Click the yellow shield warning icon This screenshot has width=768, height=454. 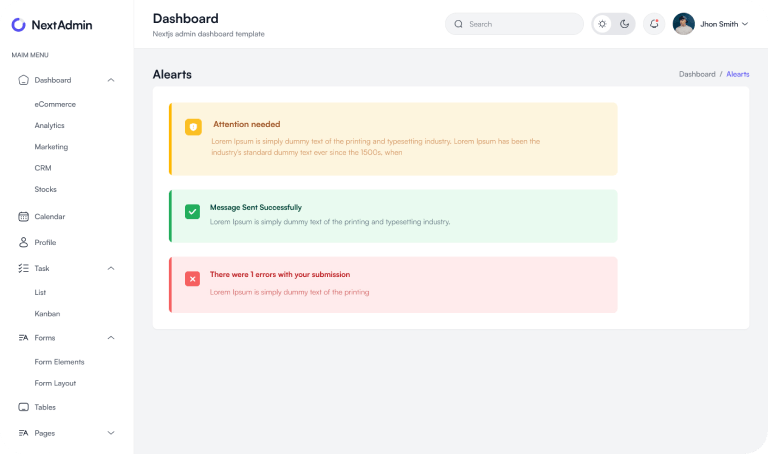click(x=193, y=127)
